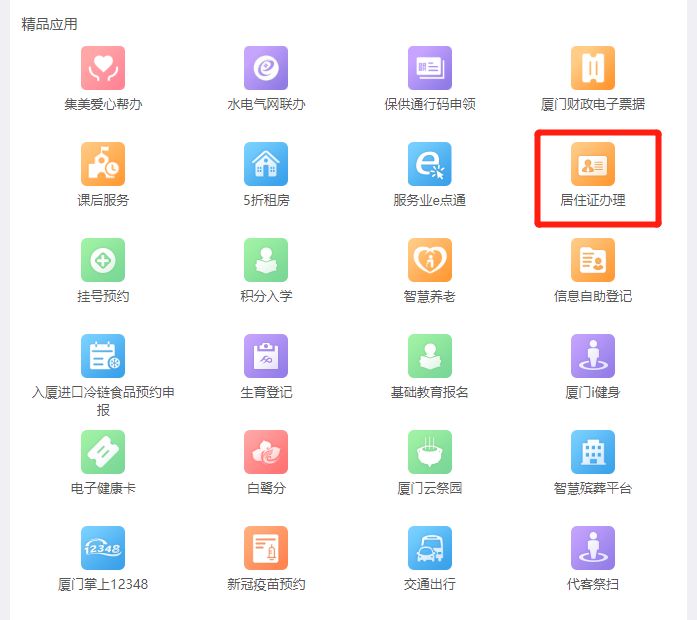Launch the 课后服务 school icon
Screen dimensions: 697x620
tap(103, 164)
